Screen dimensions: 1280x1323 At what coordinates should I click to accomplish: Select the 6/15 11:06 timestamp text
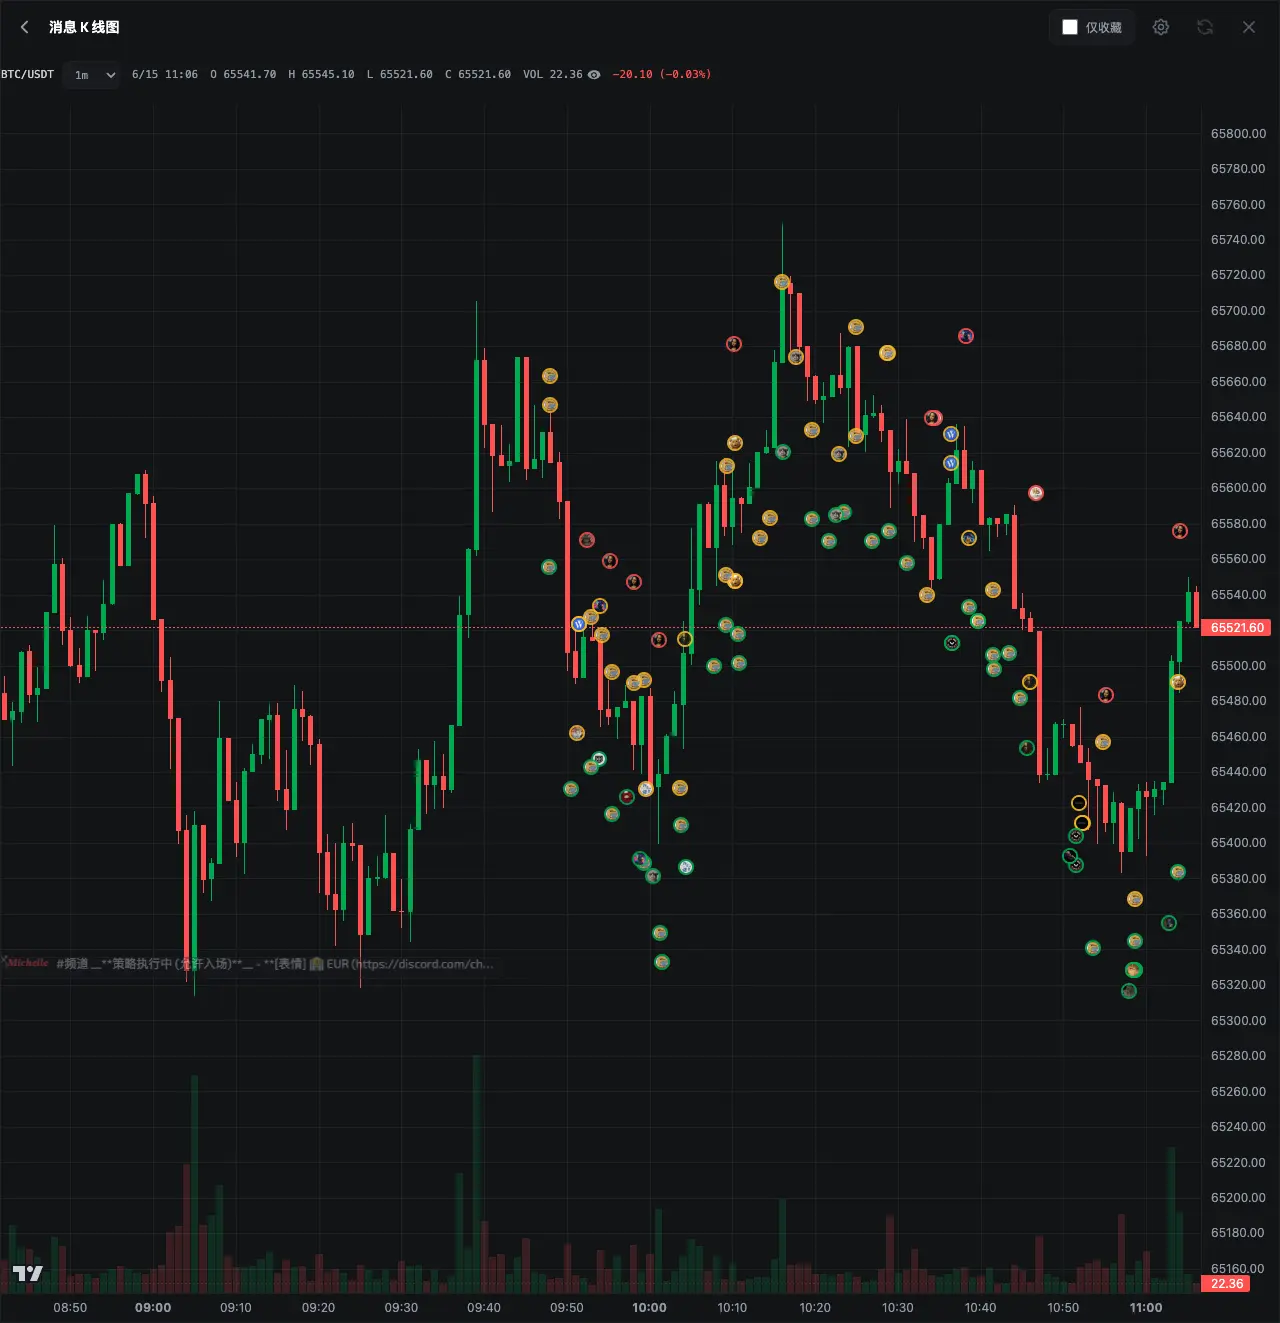click(x=165, y=75)
